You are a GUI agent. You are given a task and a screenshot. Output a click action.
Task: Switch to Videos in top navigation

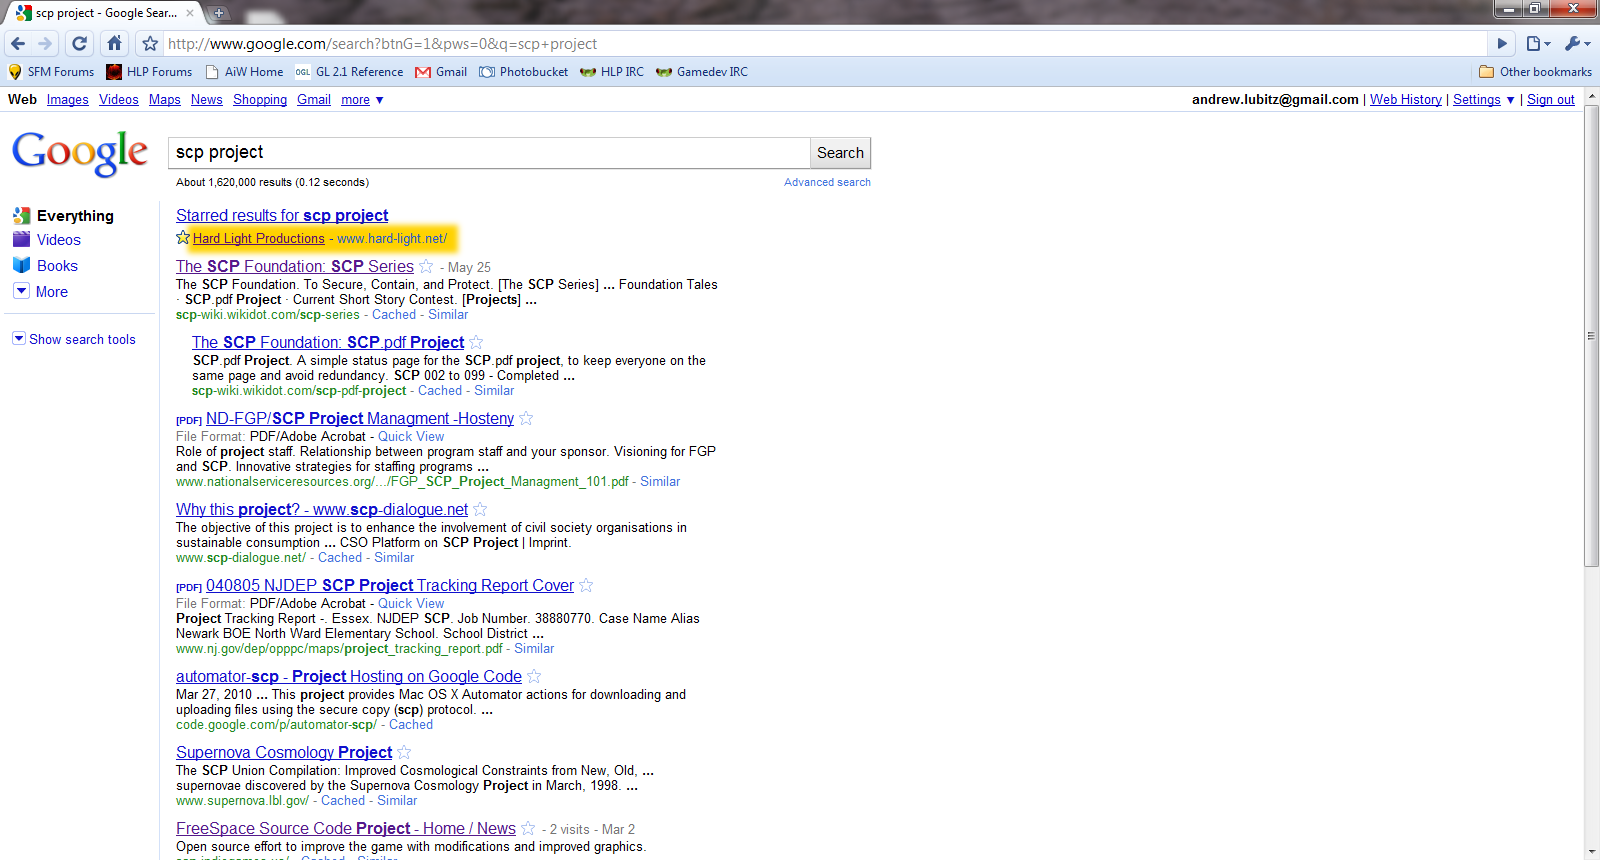click(x=119, y=99)
